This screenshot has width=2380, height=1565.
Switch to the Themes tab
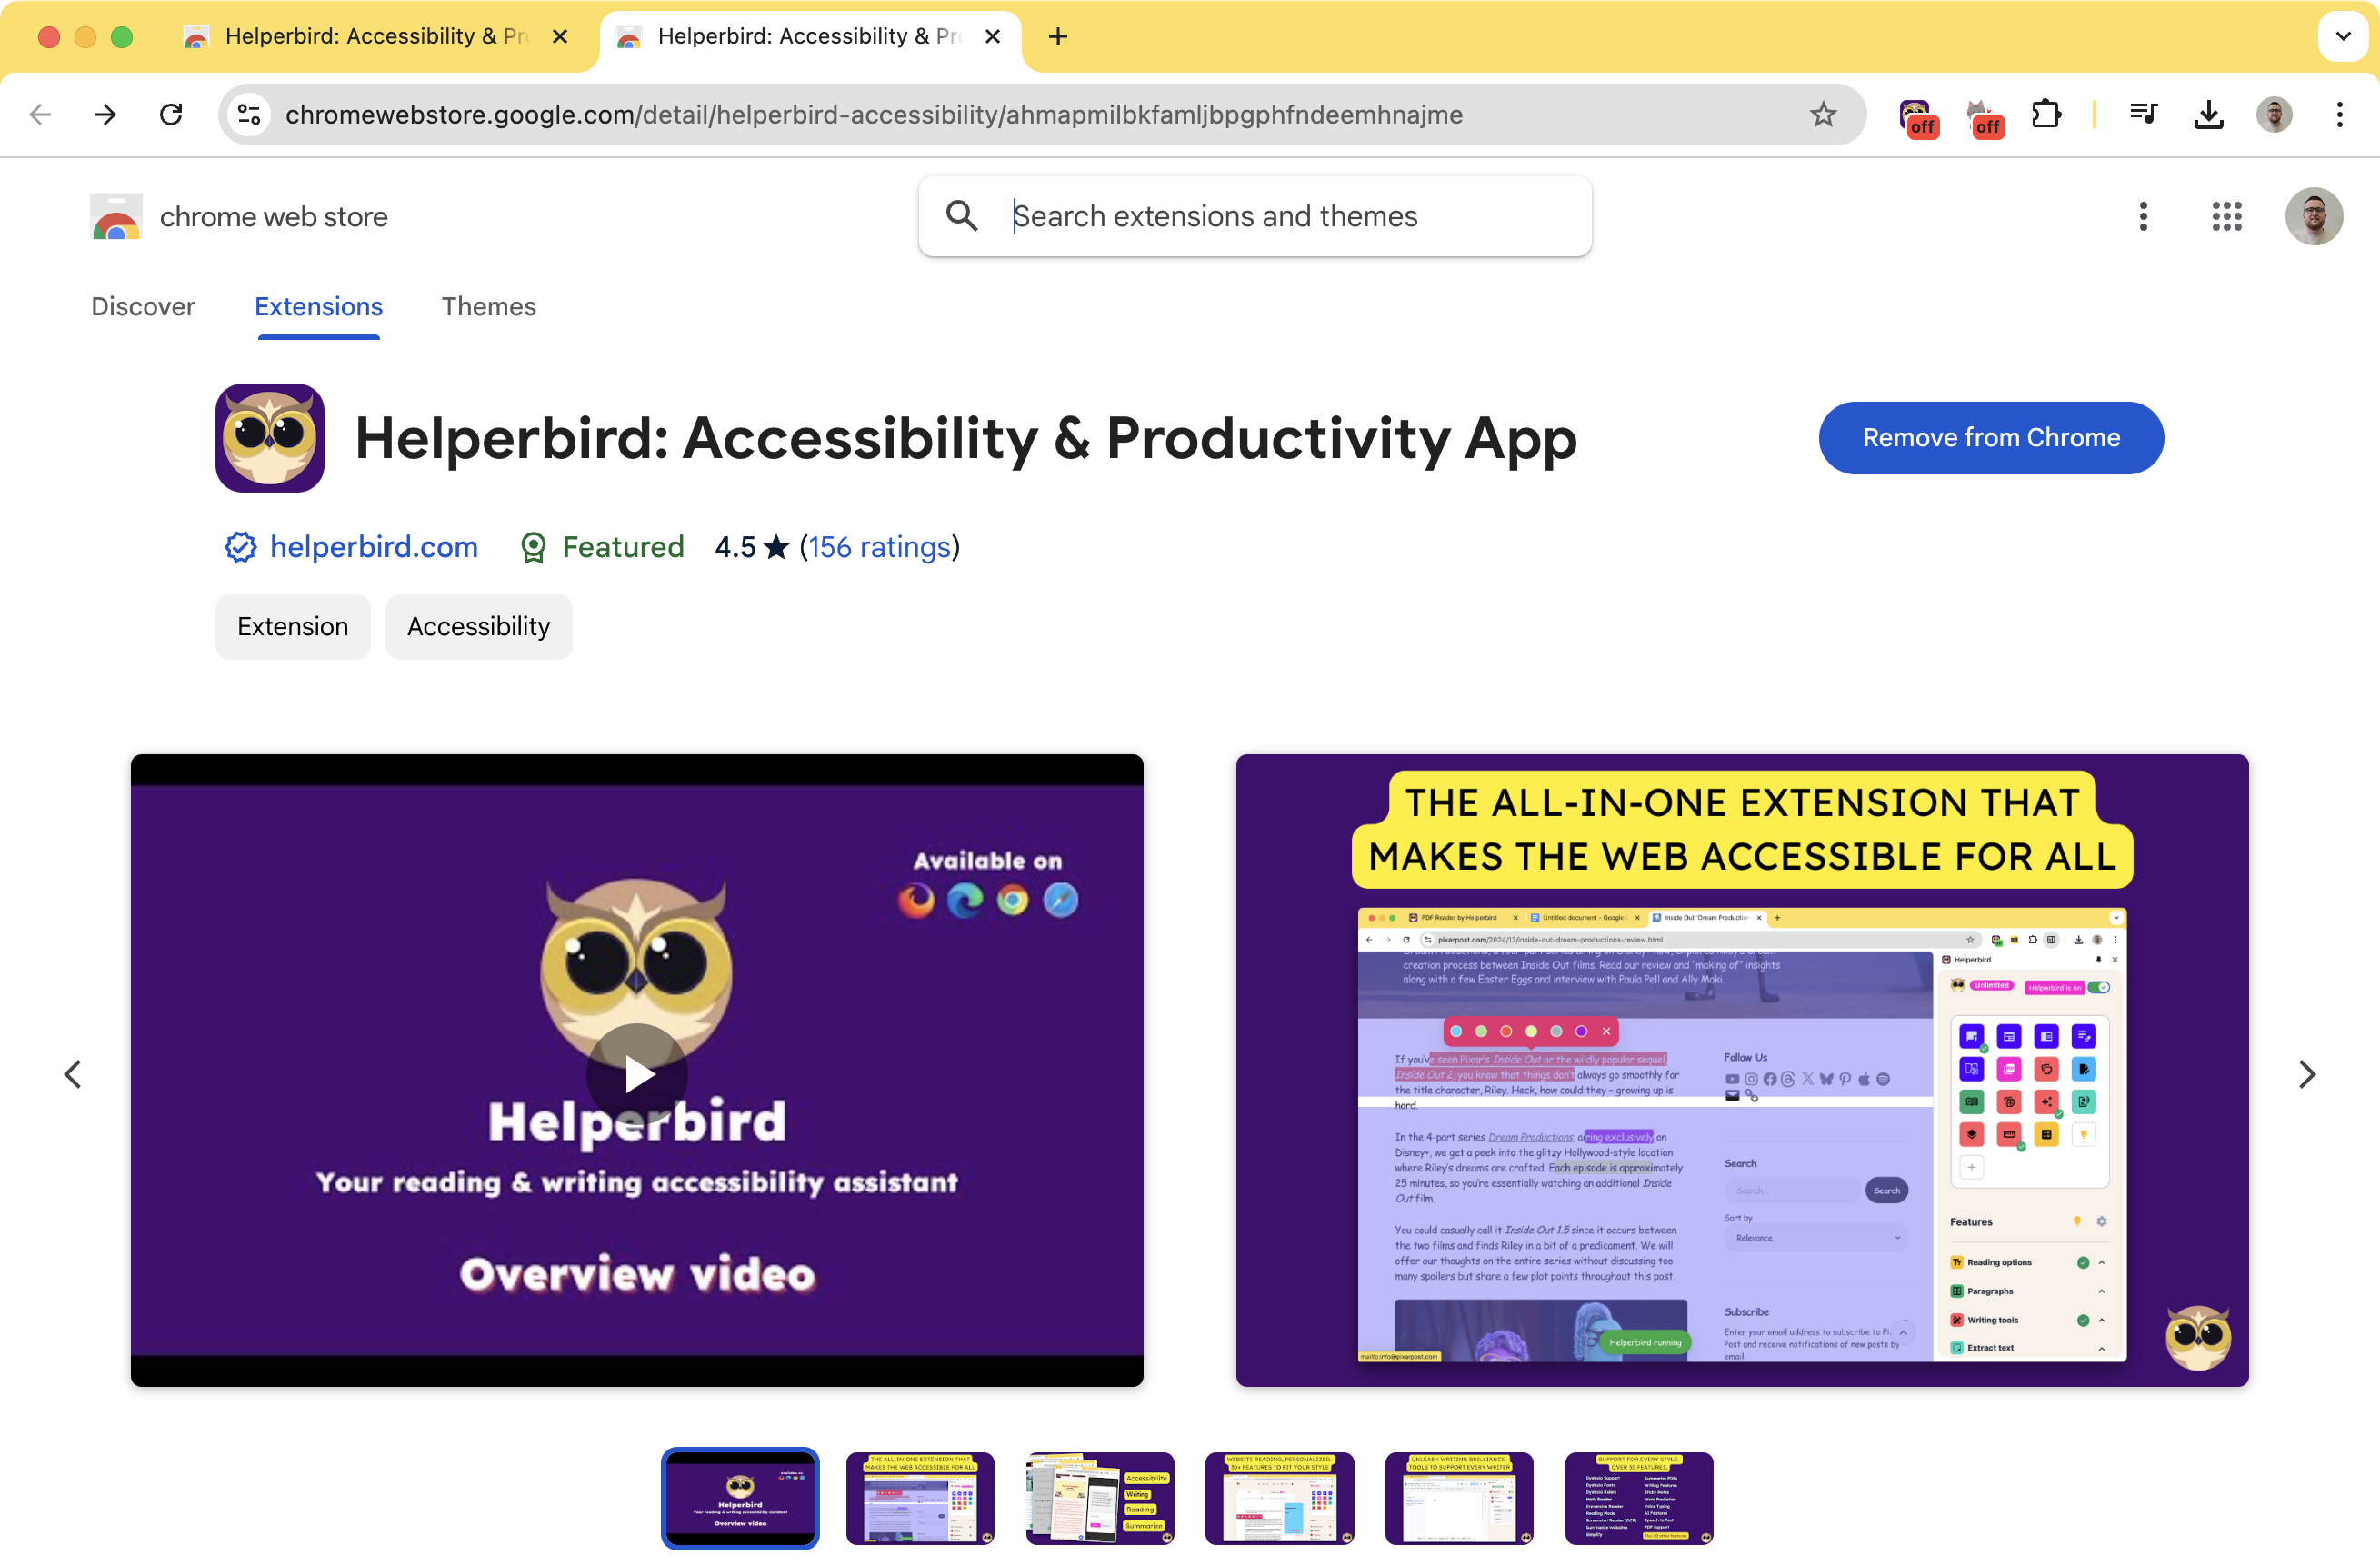pyautogui.click(x=488, y=306)
